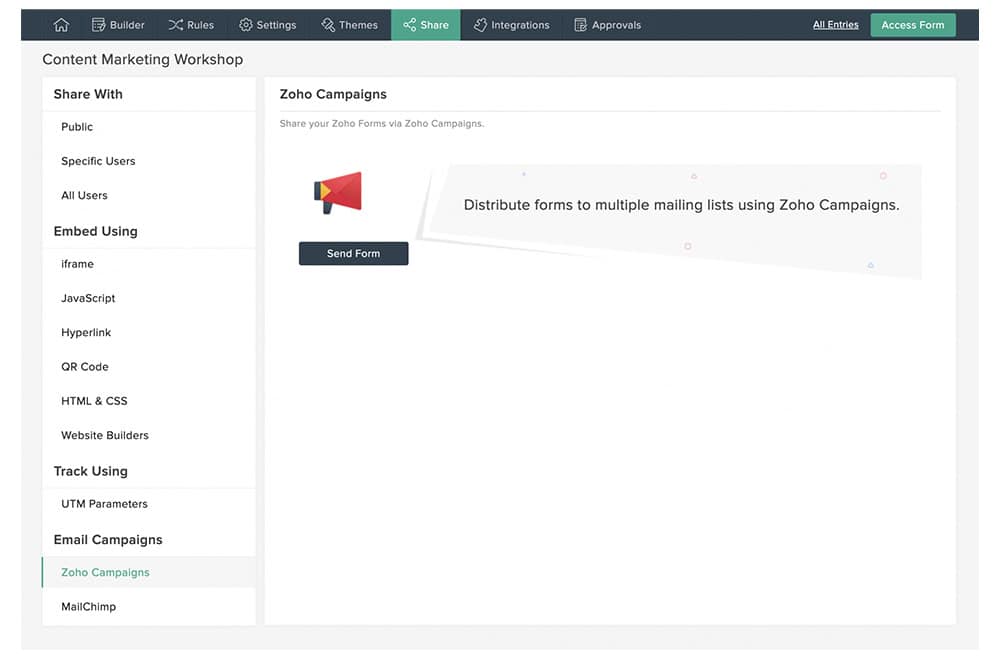Click the Access Form button

[913, 25]
